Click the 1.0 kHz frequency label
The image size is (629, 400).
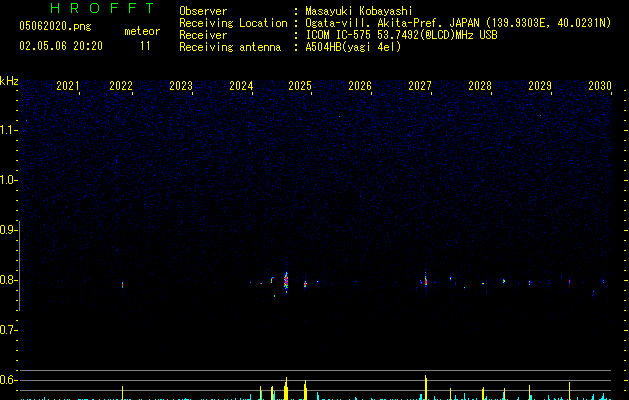8,180
